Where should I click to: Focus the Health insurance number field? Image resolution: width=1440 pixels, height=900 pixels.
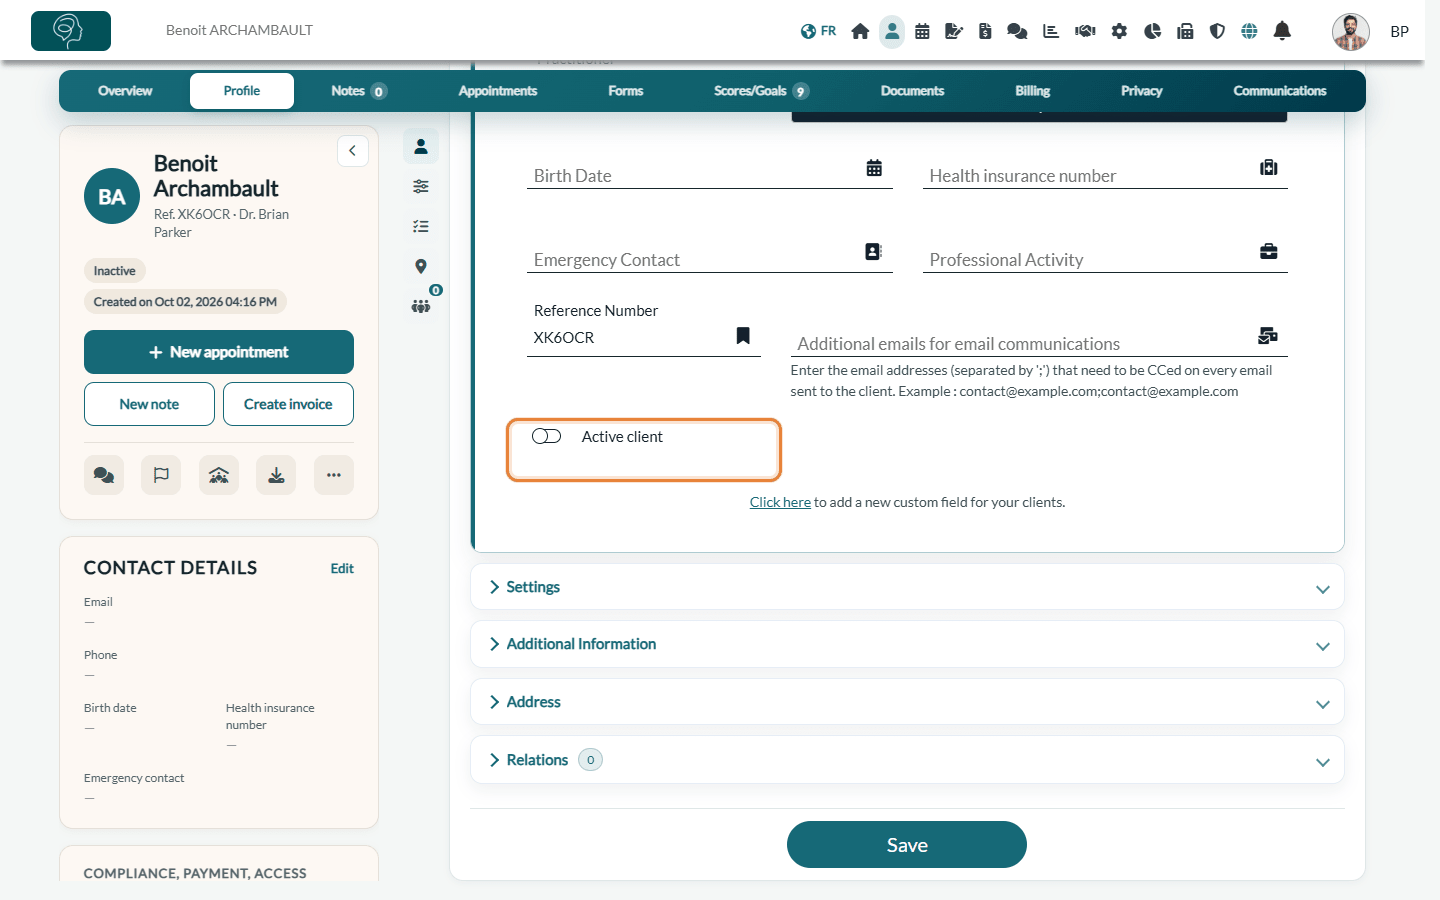1105,175
